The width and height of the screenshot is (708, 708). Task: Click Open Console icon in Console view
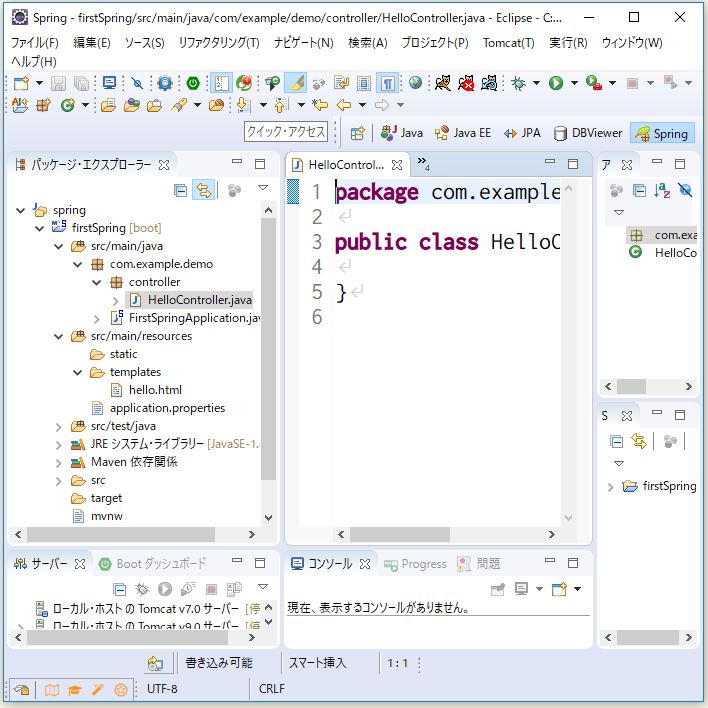[x=559, y=589]
